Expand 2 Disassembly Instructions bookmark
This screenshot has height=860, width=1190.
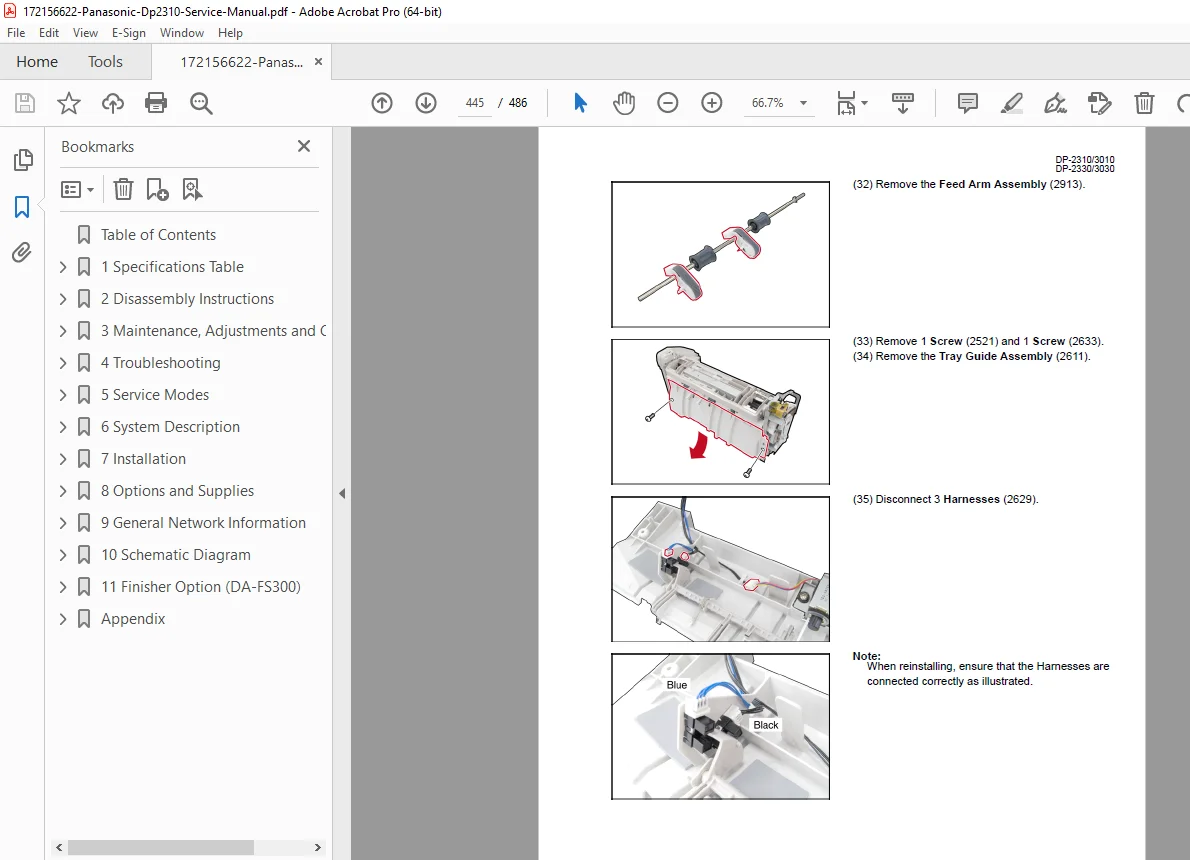pos(63,298)
